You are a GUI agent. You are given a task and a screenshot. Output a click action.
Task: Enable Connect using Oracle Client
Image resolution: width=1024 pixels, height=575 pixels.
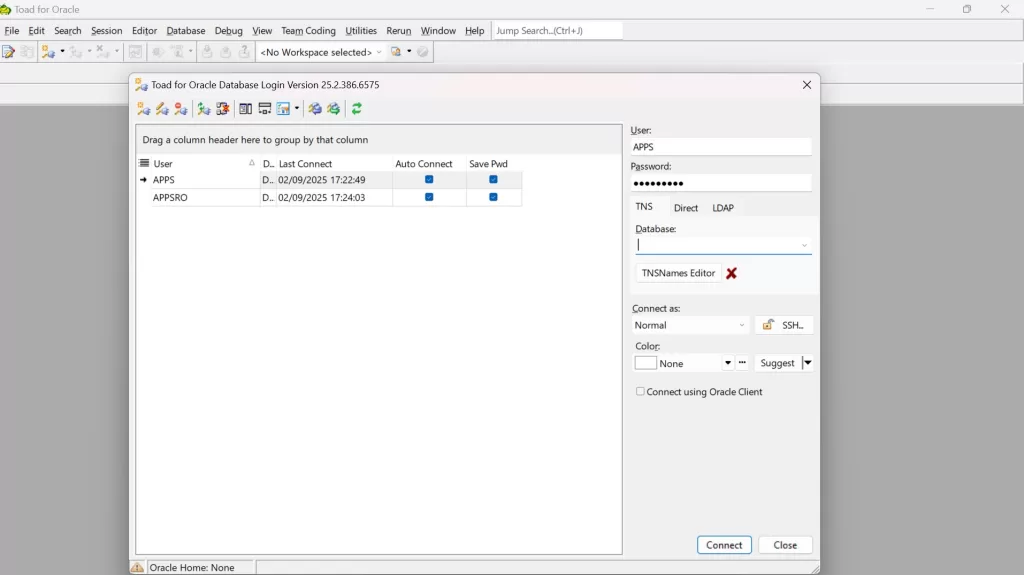click(640, 392)
